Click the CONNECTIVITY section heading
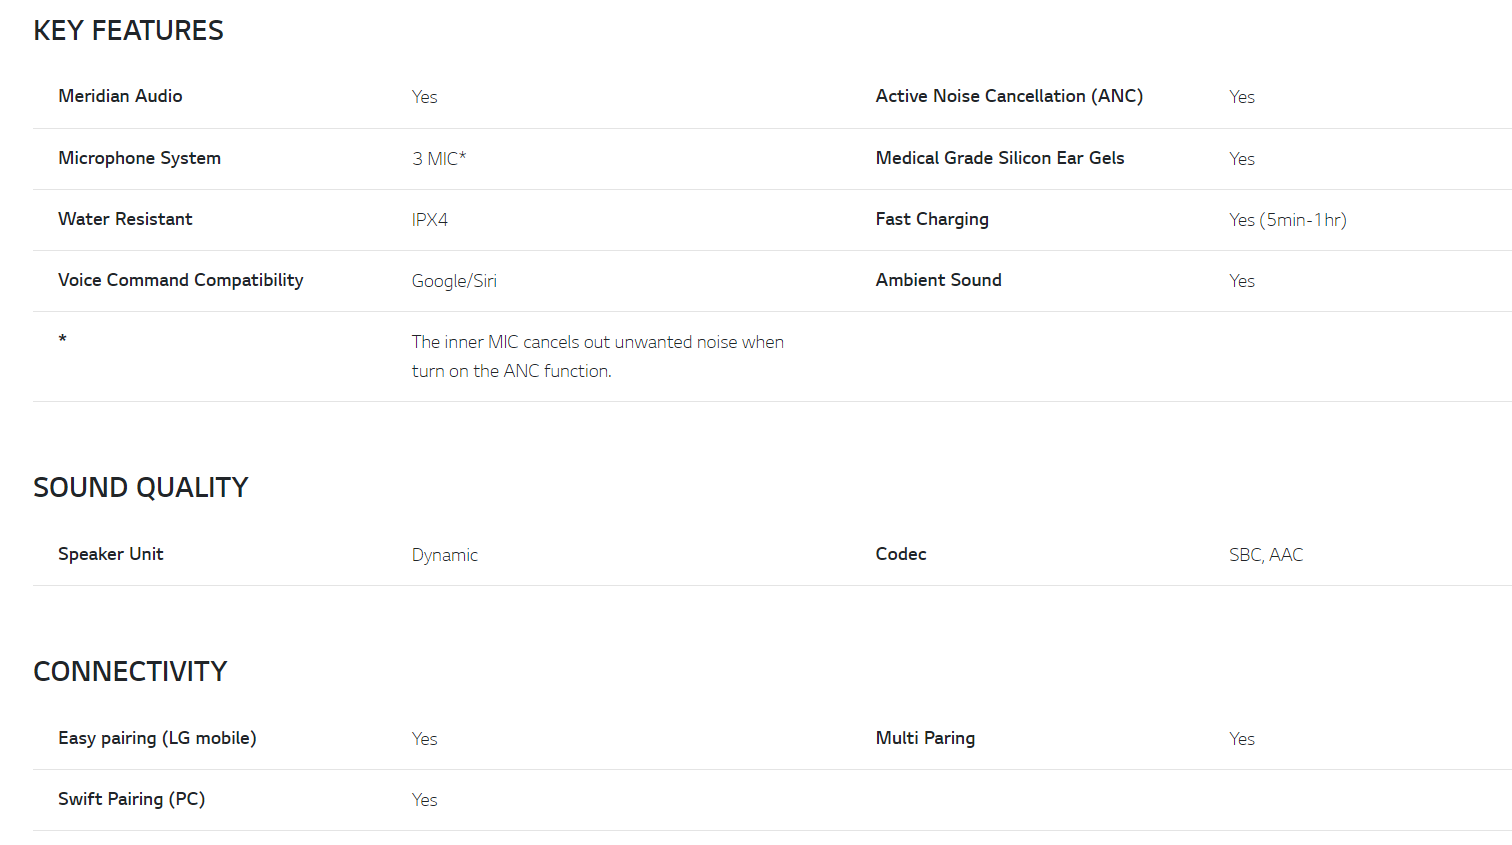This screenshot has height=845, width=1512. pos(130,672)
